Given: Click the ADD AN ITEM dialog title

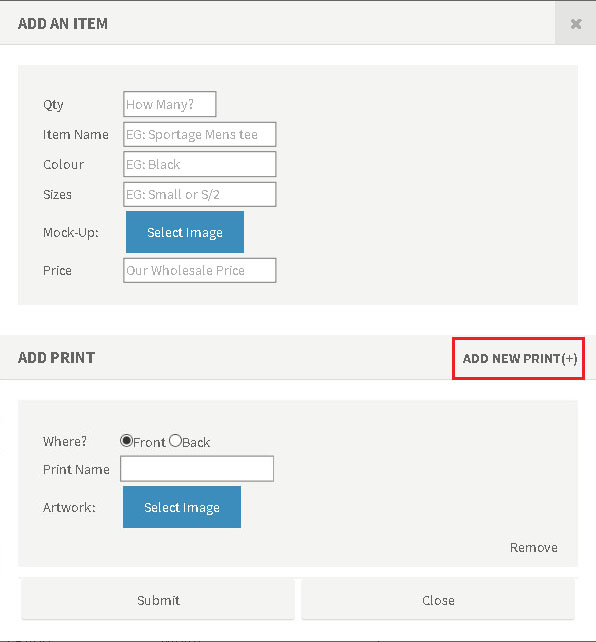Looking at the screenshot, I should 63,24.
